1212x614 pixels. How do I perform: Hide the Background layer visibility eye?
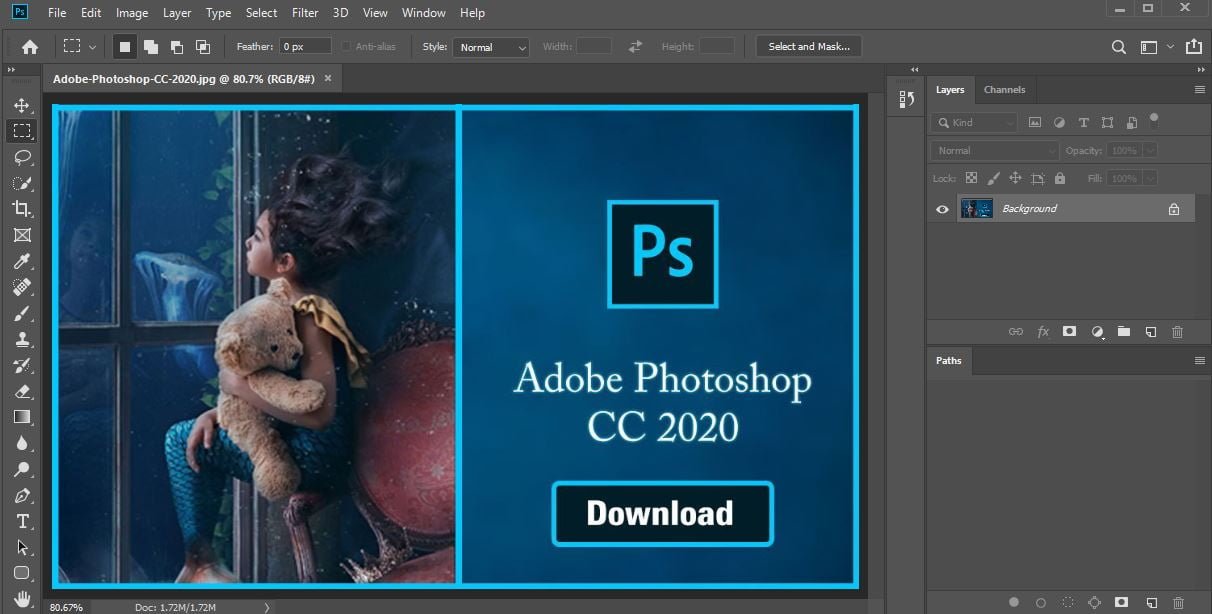[x=942, y=209]
